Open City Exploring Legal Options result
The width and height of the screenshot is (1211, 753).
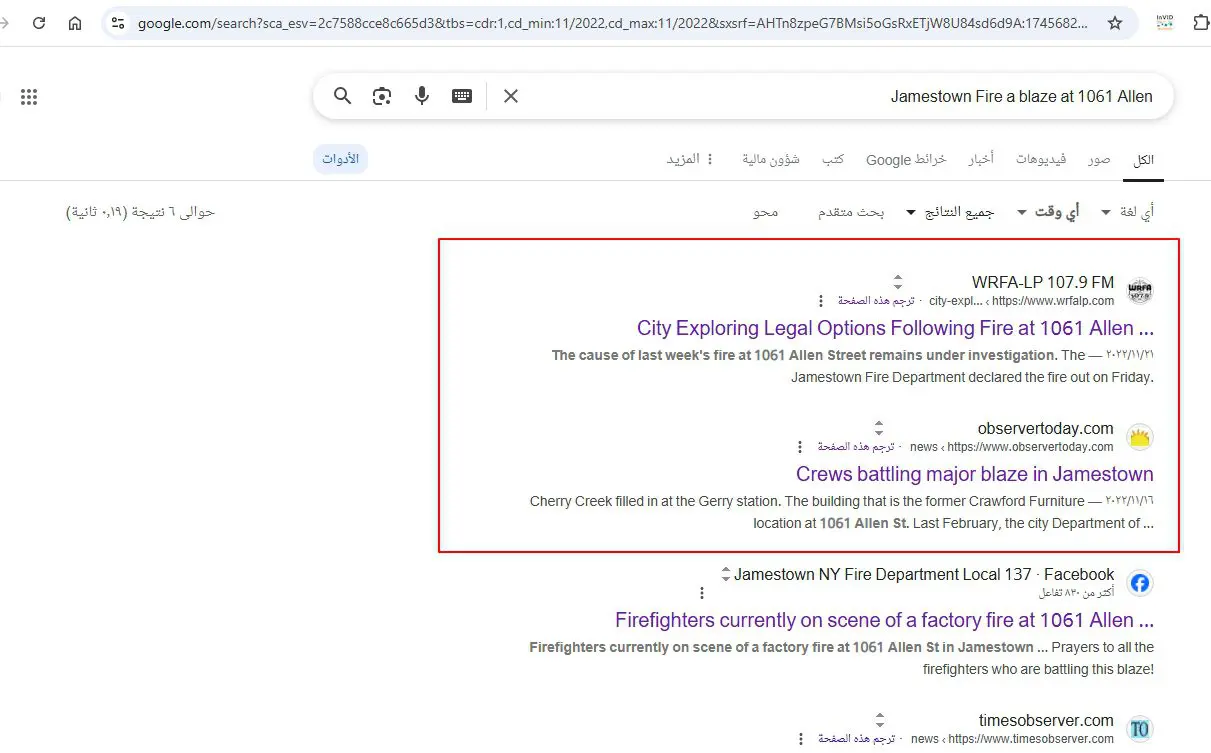click(895, 328)
